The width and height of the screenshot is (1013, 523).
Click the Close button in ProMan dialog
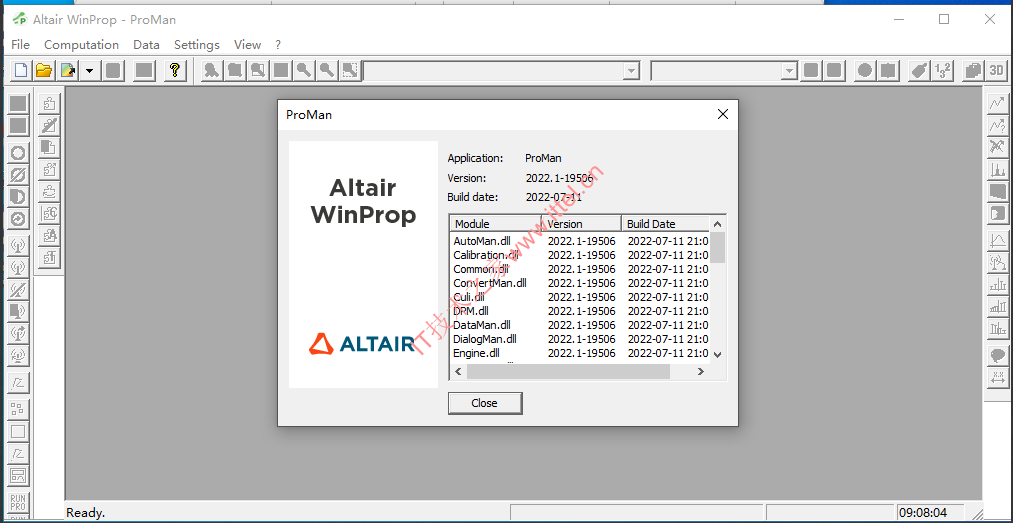pos(485,403)
